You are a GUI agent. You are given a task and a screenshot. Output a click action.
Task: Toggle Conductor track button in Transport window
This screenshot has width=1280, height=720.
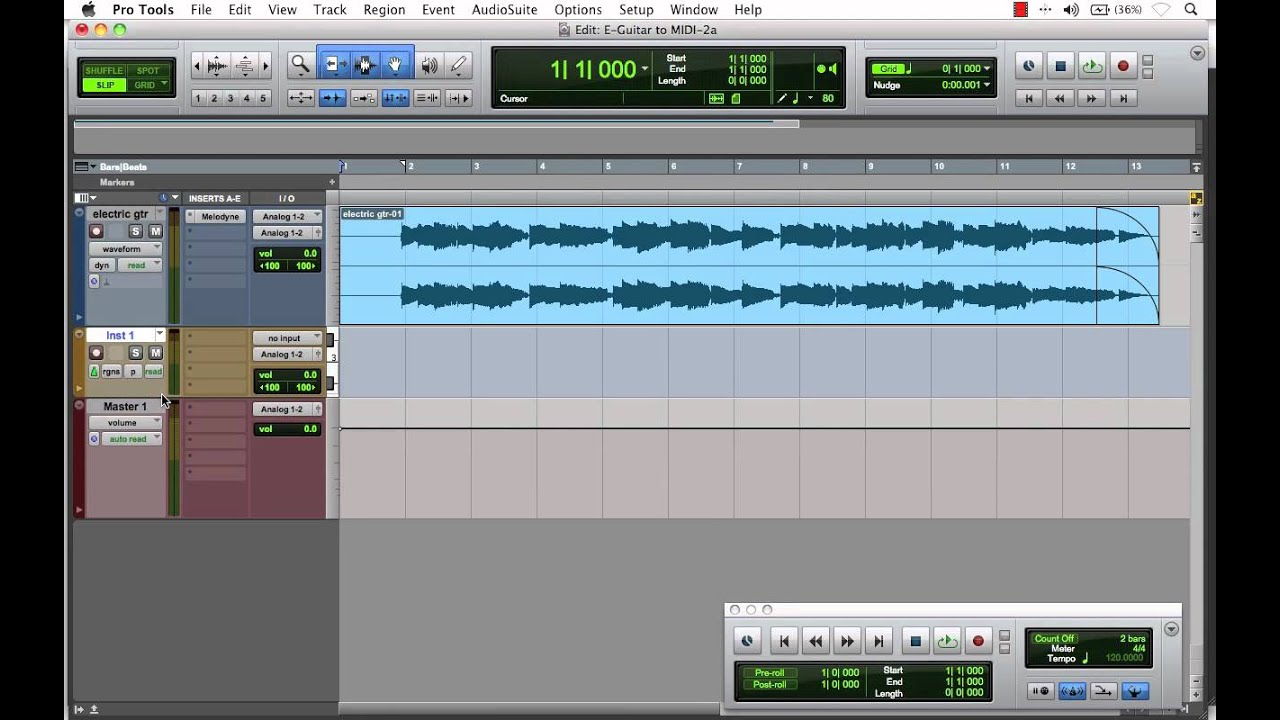[x=1134, y=691]
